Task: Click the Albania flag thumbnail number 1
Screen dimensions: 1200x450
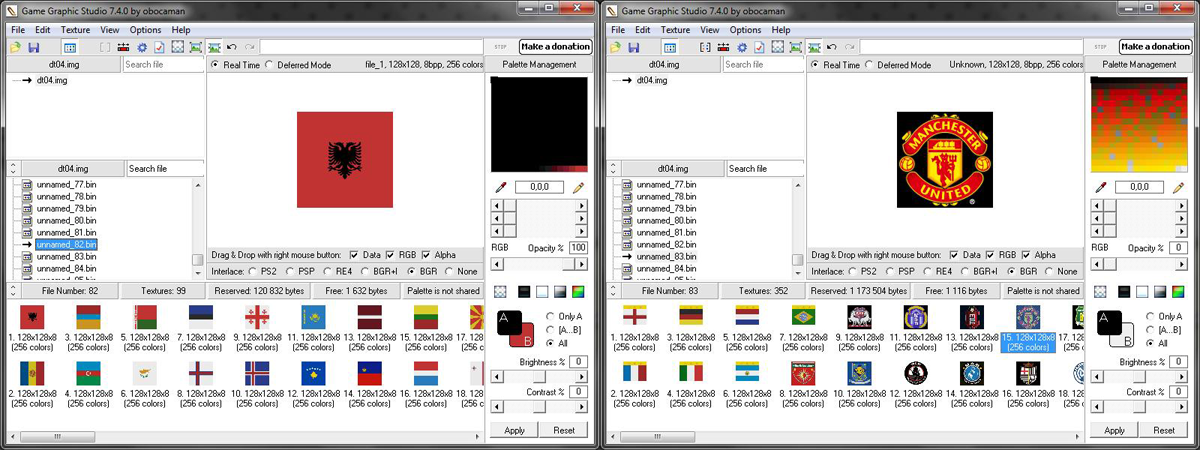Action: [33, 317]
